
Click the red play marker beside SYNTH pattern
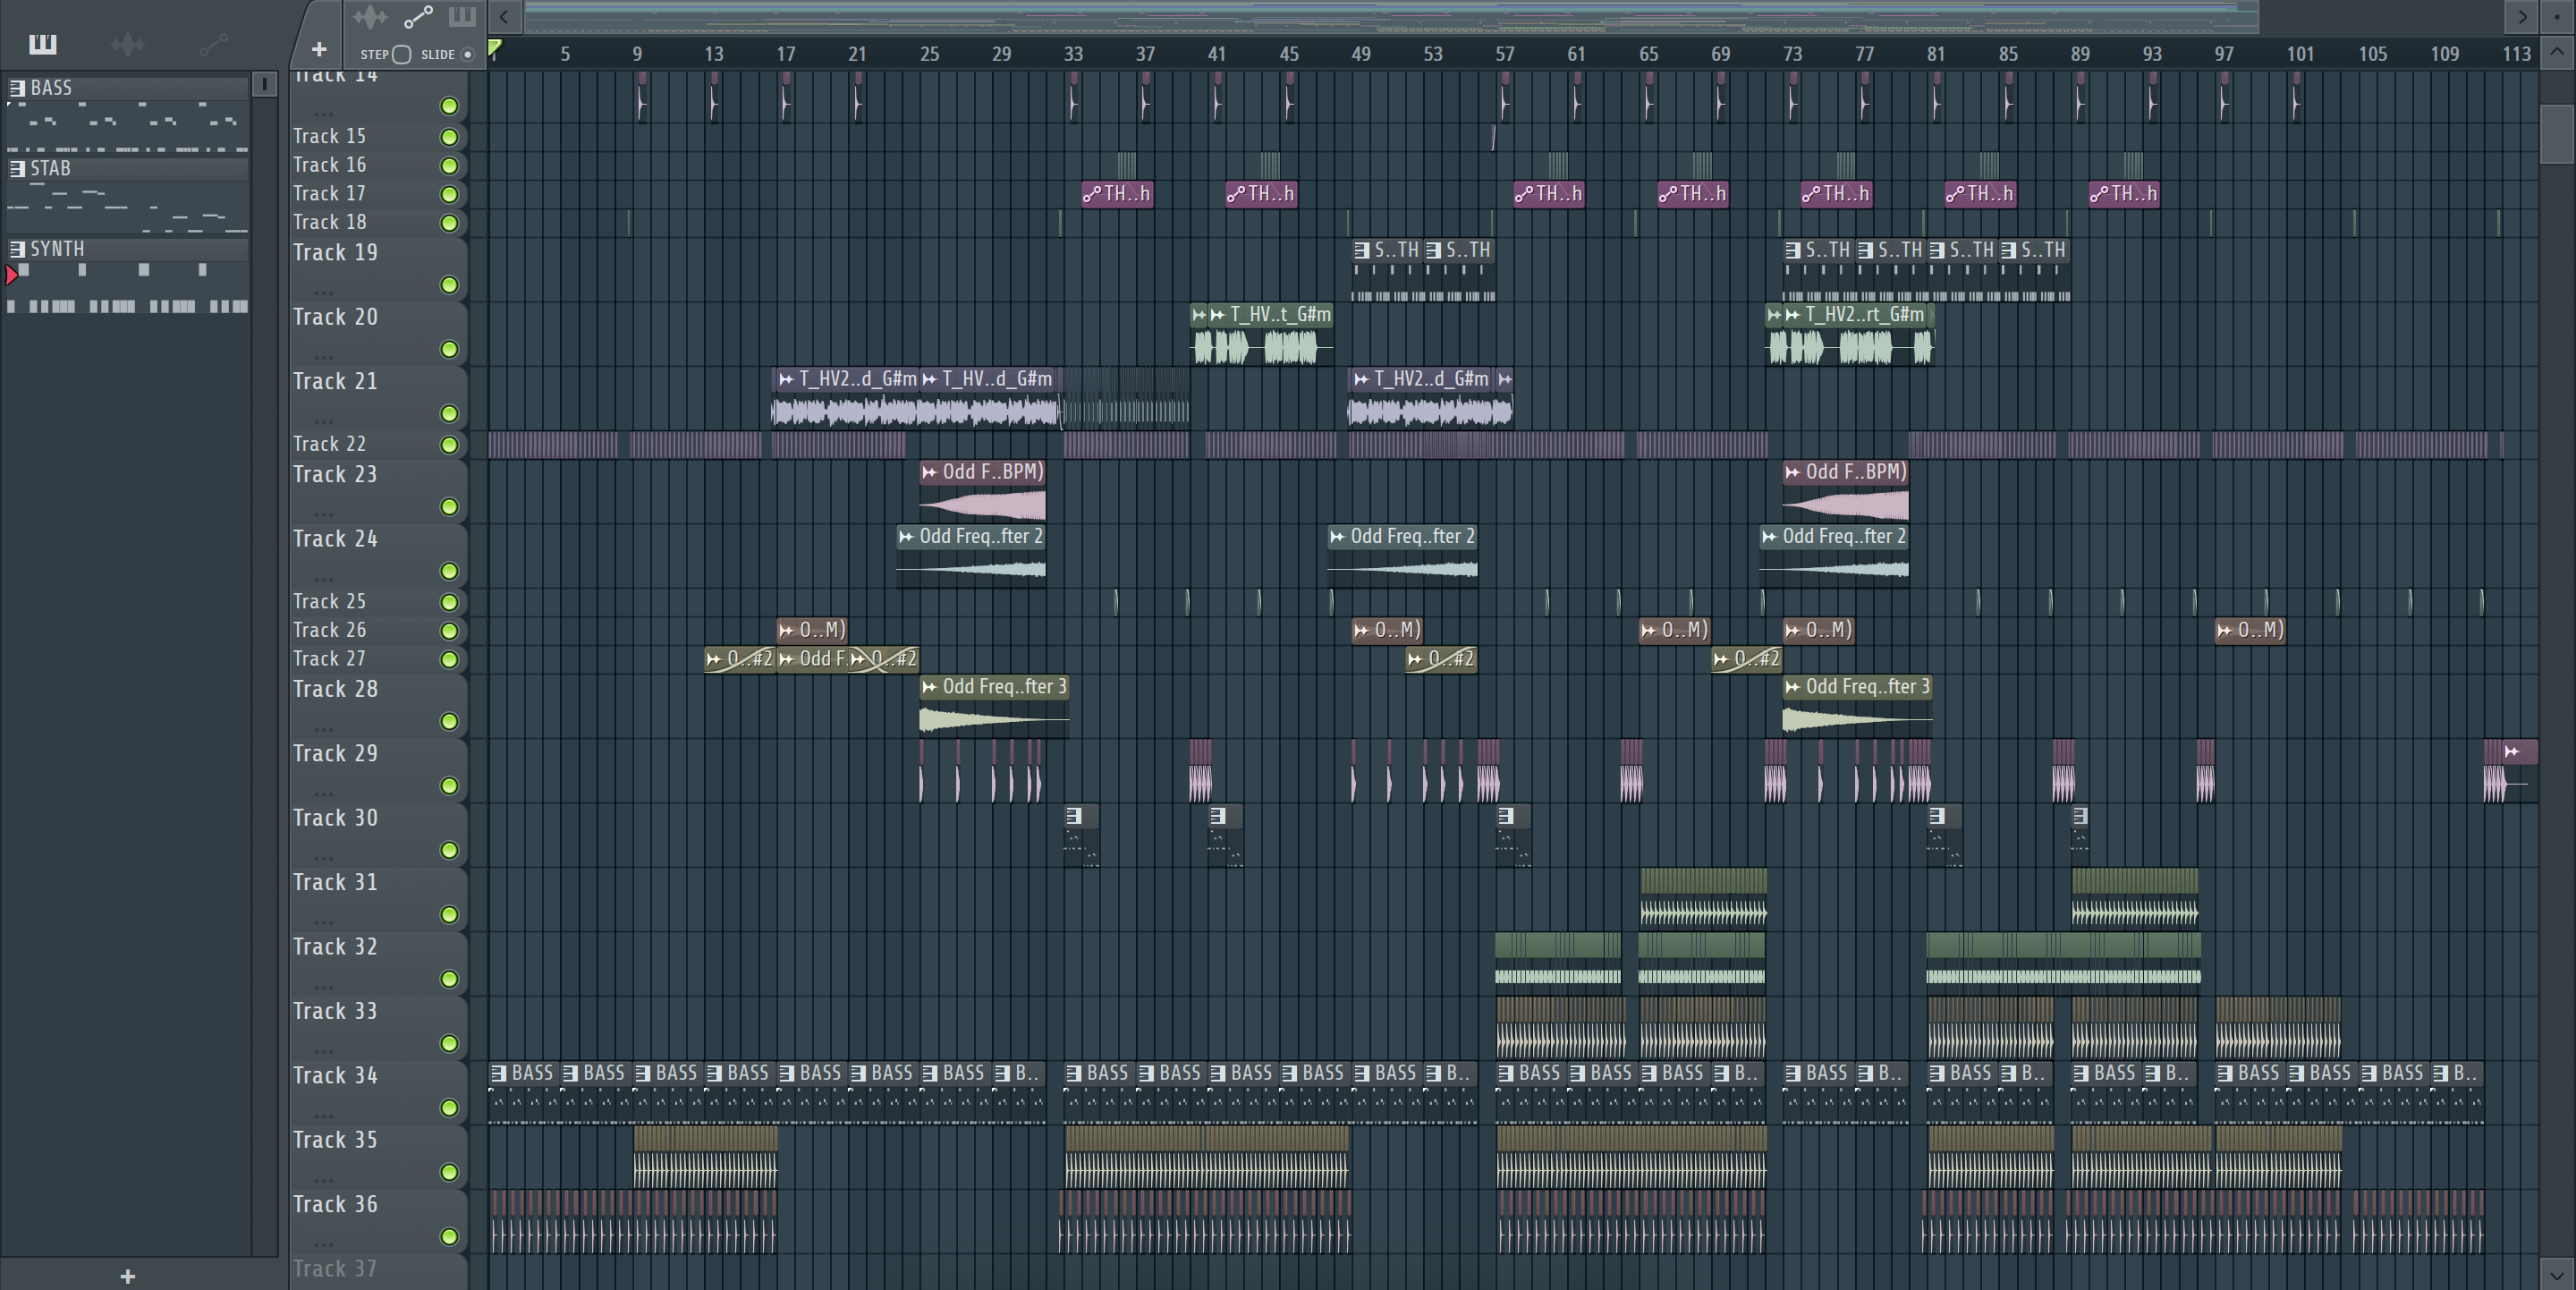point(12,275)
